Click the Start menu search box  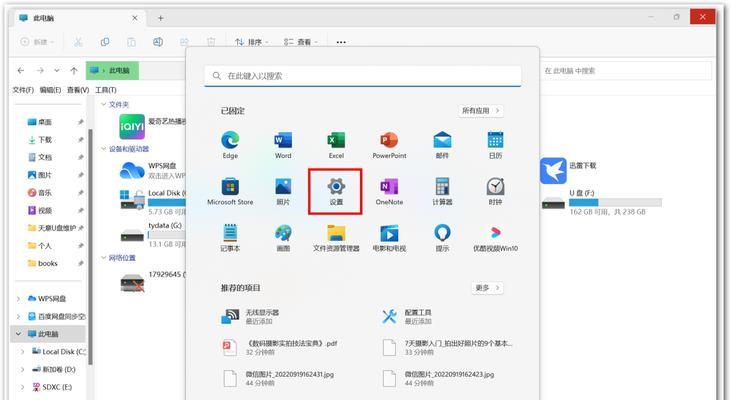coord(362,76)
